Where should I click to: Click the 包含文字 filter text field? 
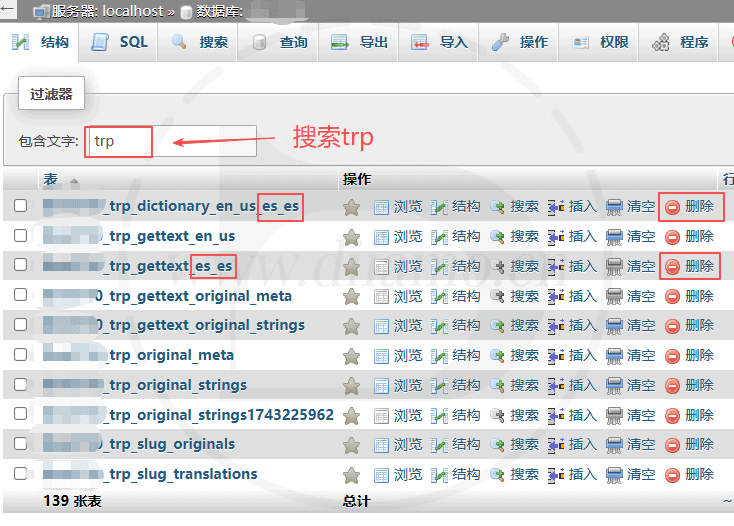170,141
